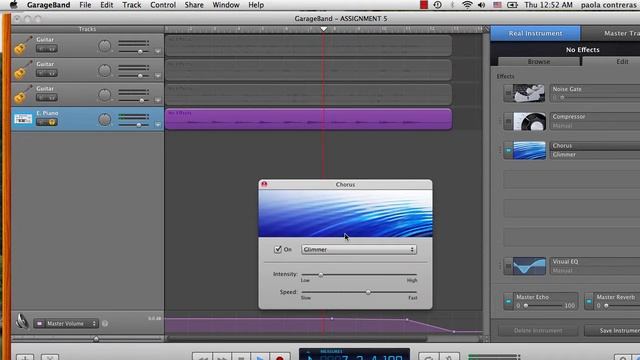Open the Control menu
Image resolution: width=640 pixels, height=360 pixels.
tap(163, 5)
